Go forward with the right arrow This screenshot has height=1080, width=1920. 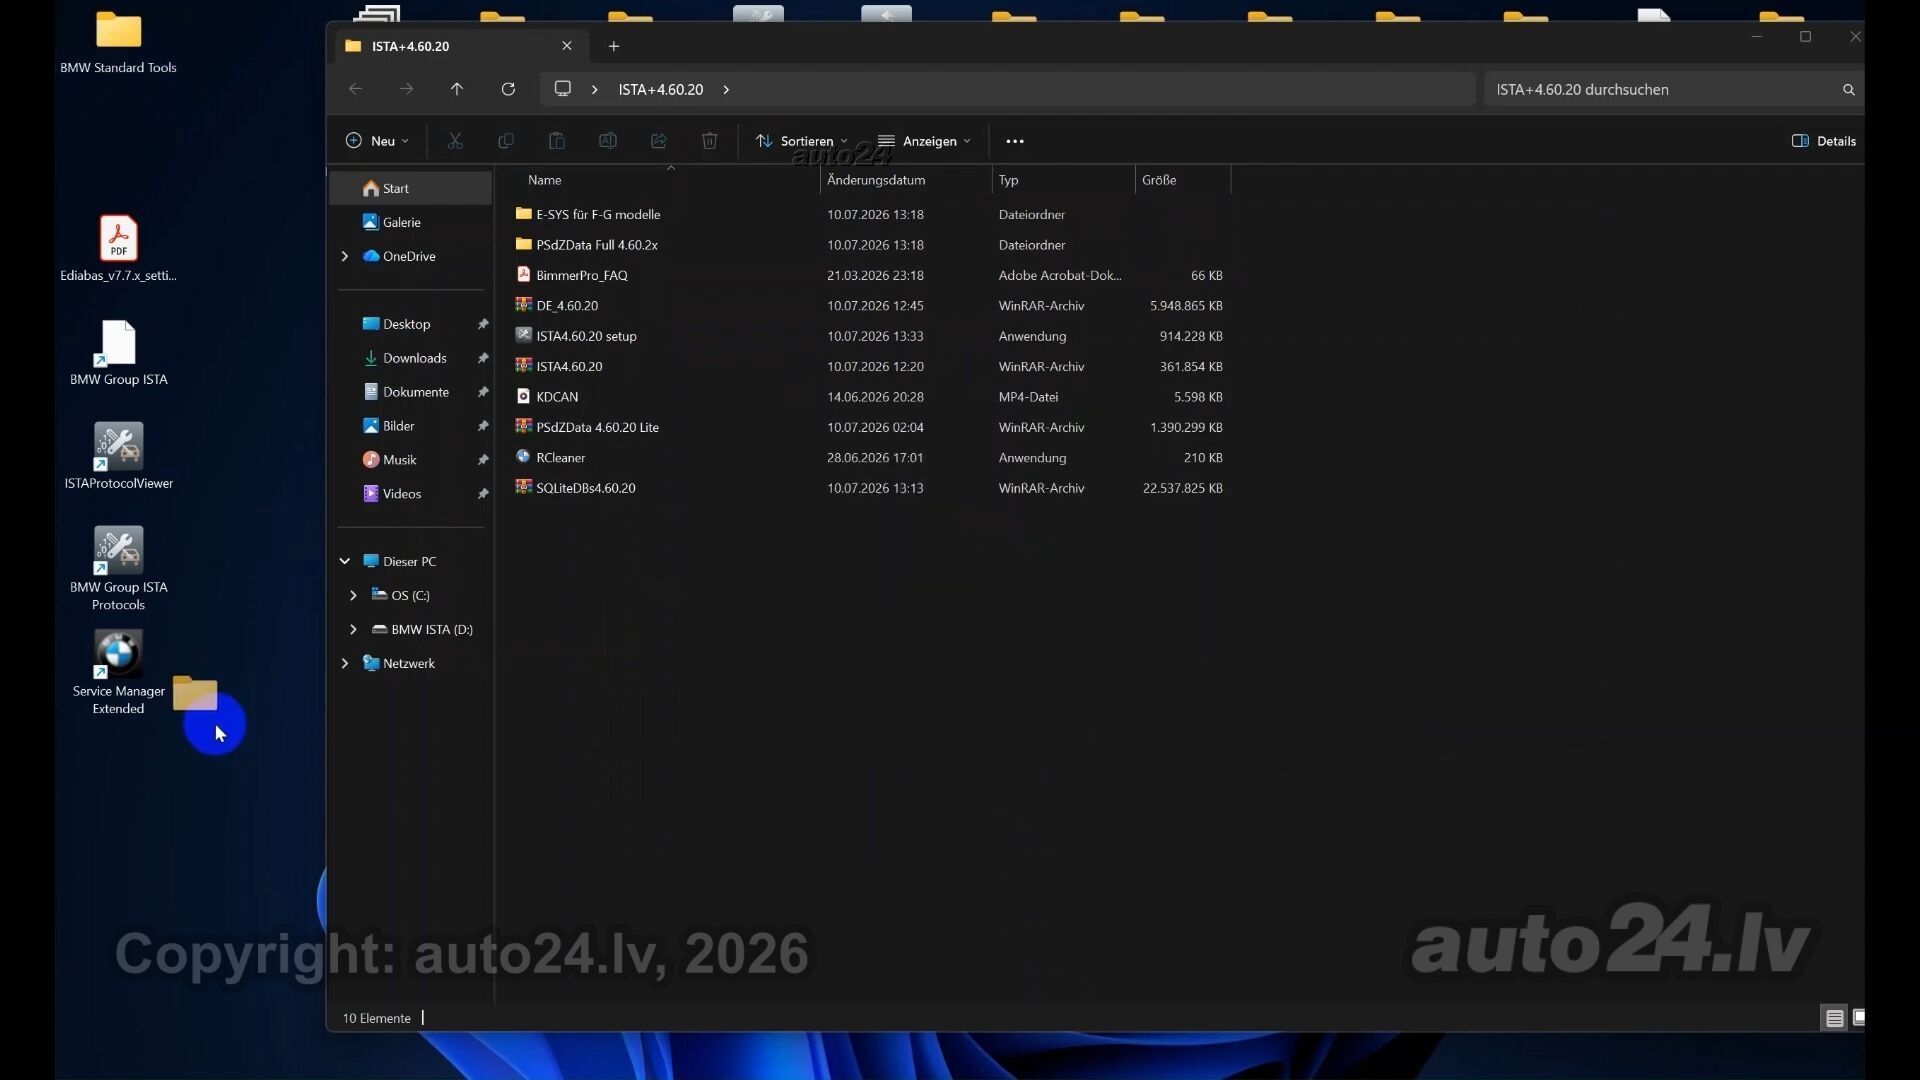tap(406, 89)
